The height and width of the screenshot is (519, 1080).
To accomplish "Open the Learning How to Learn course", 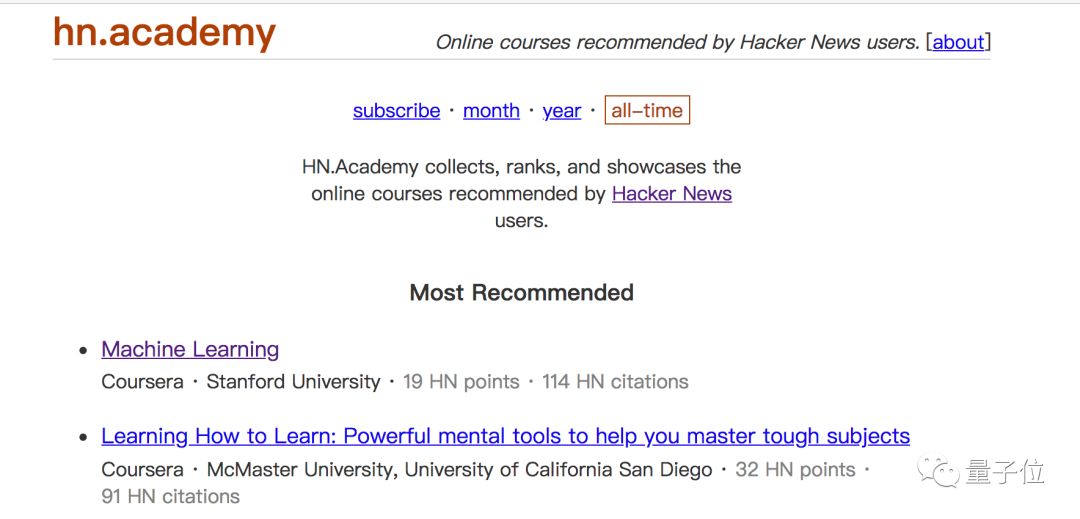I will pyautogui.click(x=505, y=437).
